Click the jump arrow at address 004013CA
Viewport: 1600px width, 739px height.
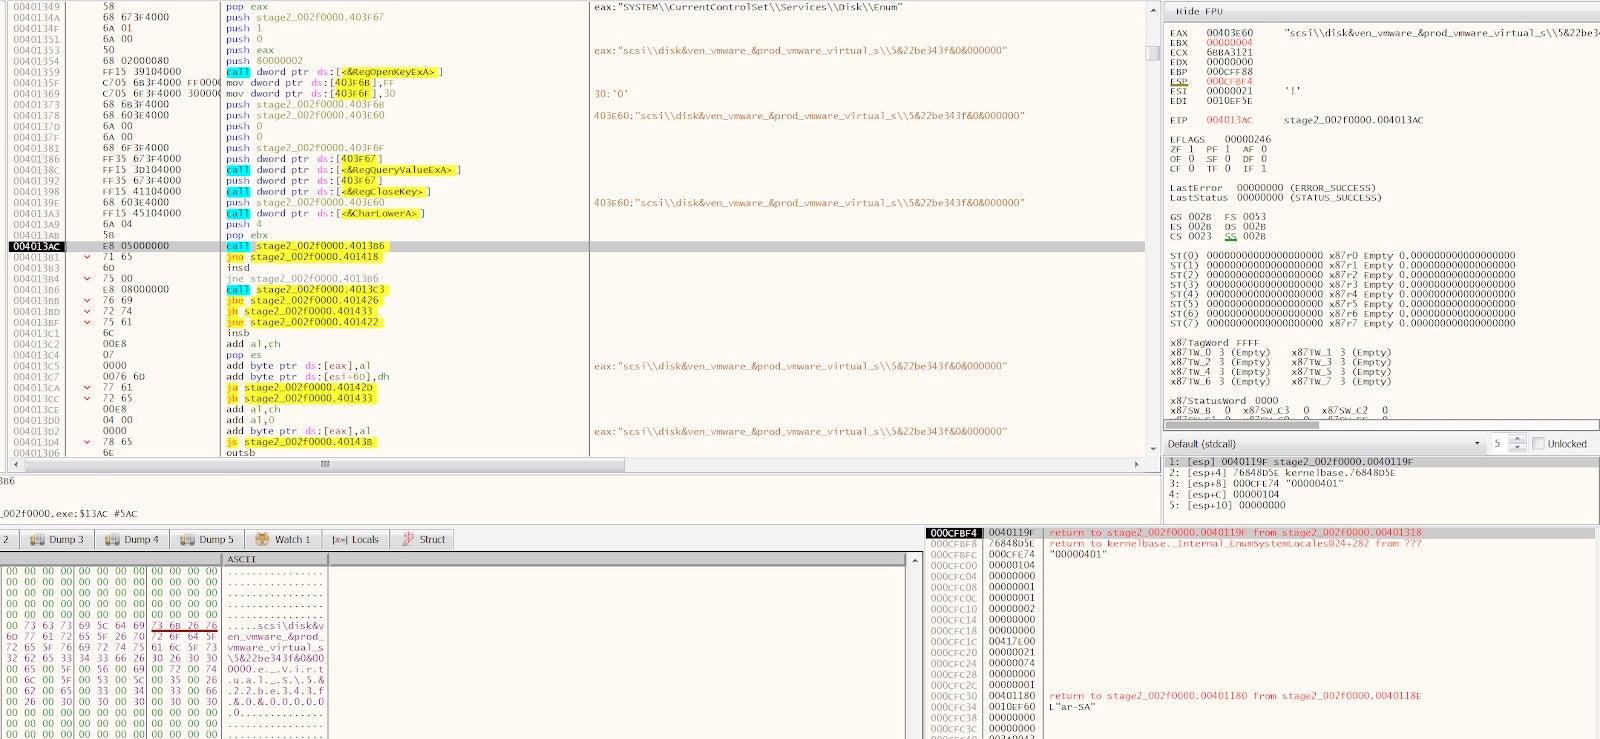click(87, 388)
